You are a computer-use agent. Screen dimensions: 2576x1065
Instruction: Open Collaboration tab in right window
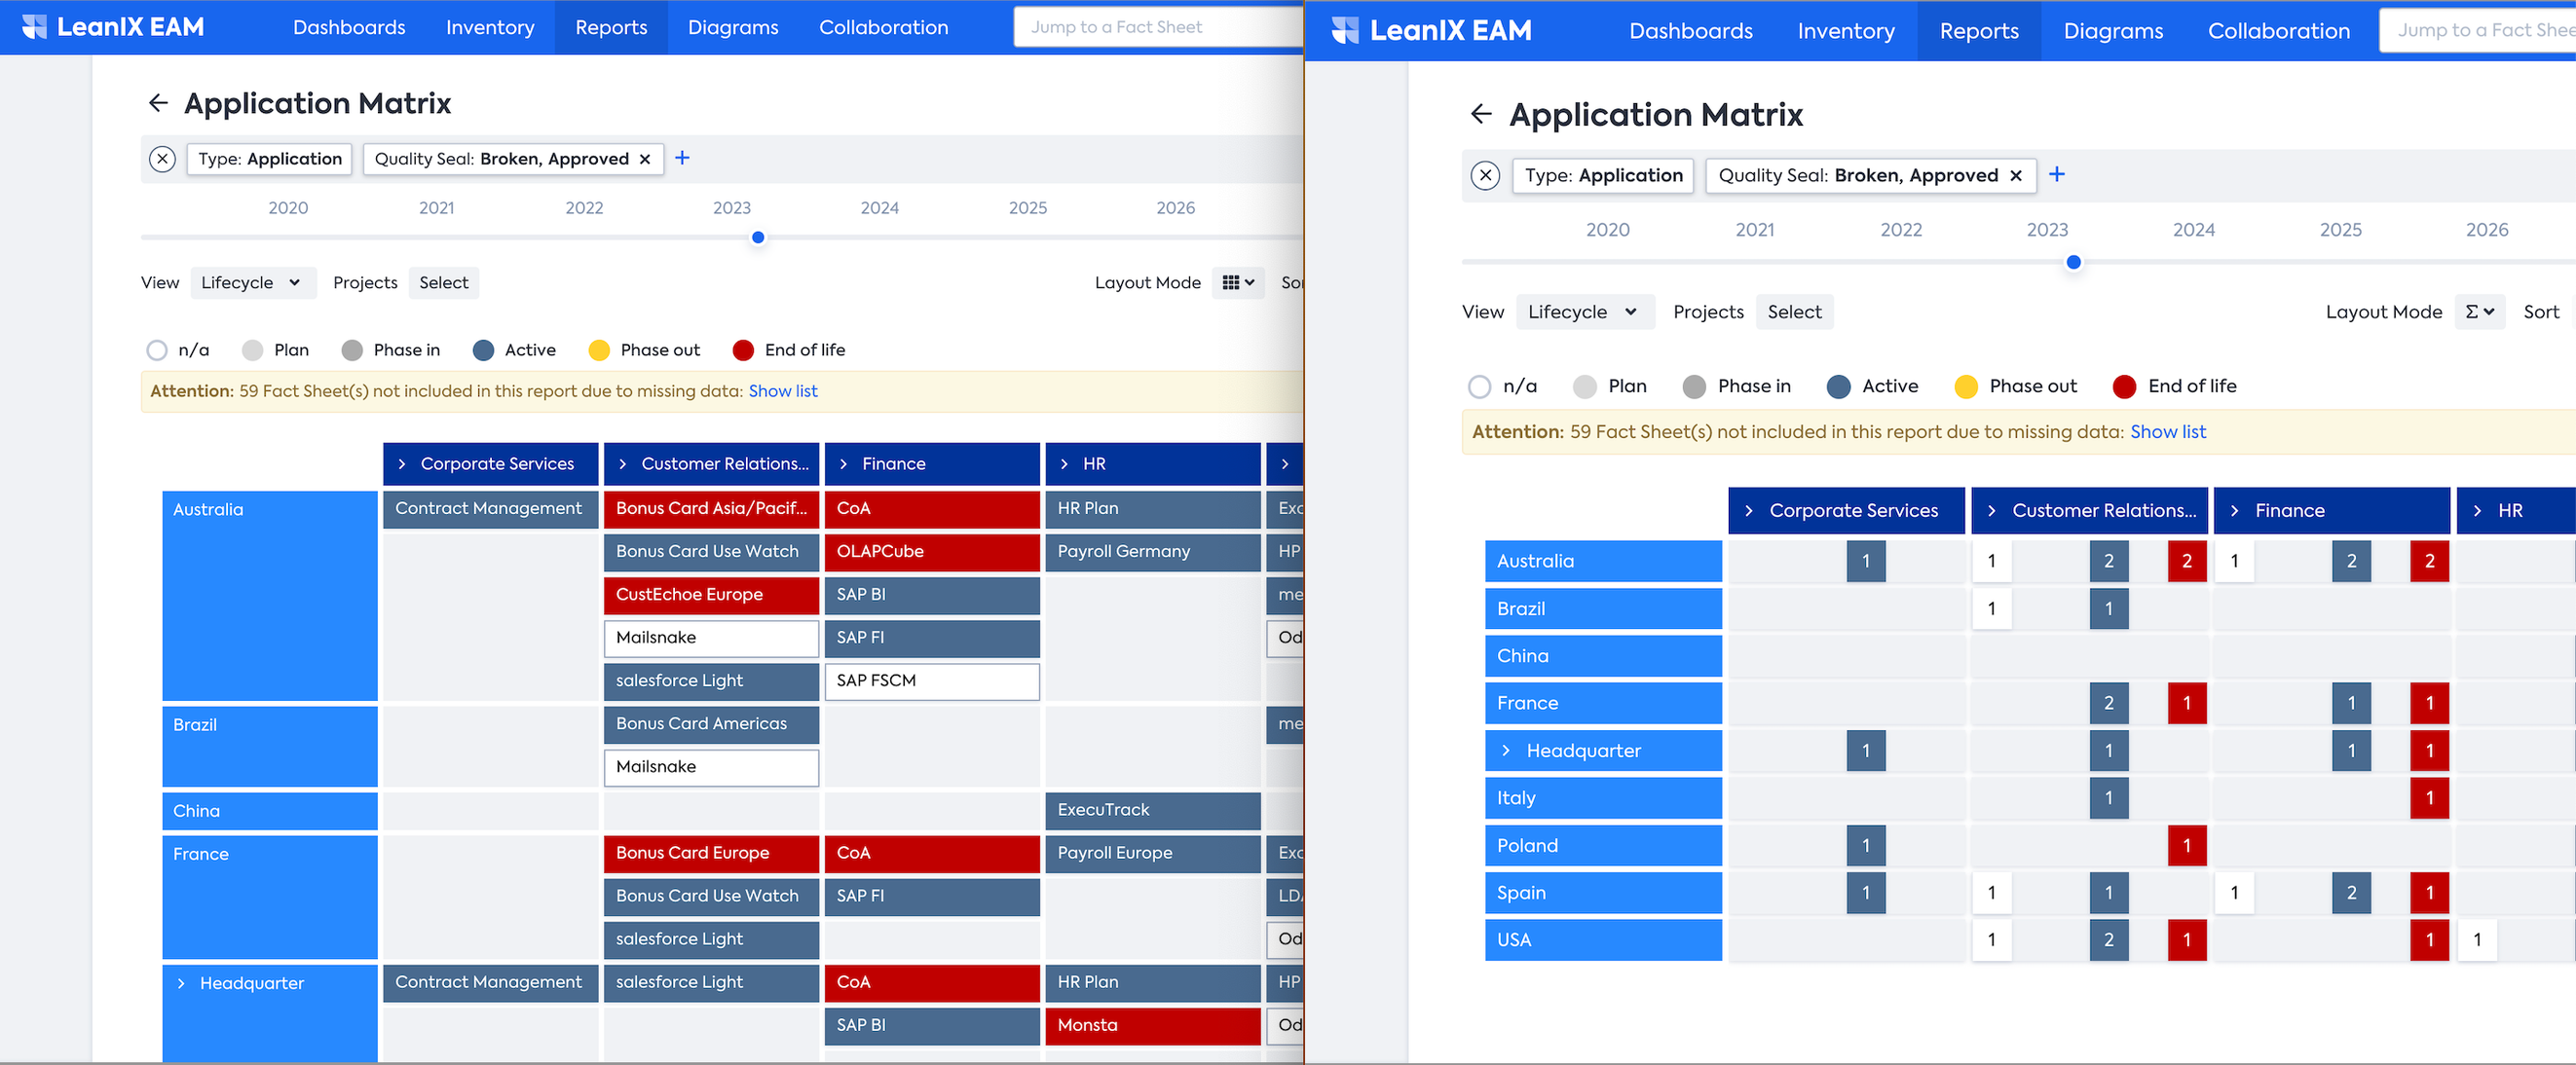point(2279,30)
